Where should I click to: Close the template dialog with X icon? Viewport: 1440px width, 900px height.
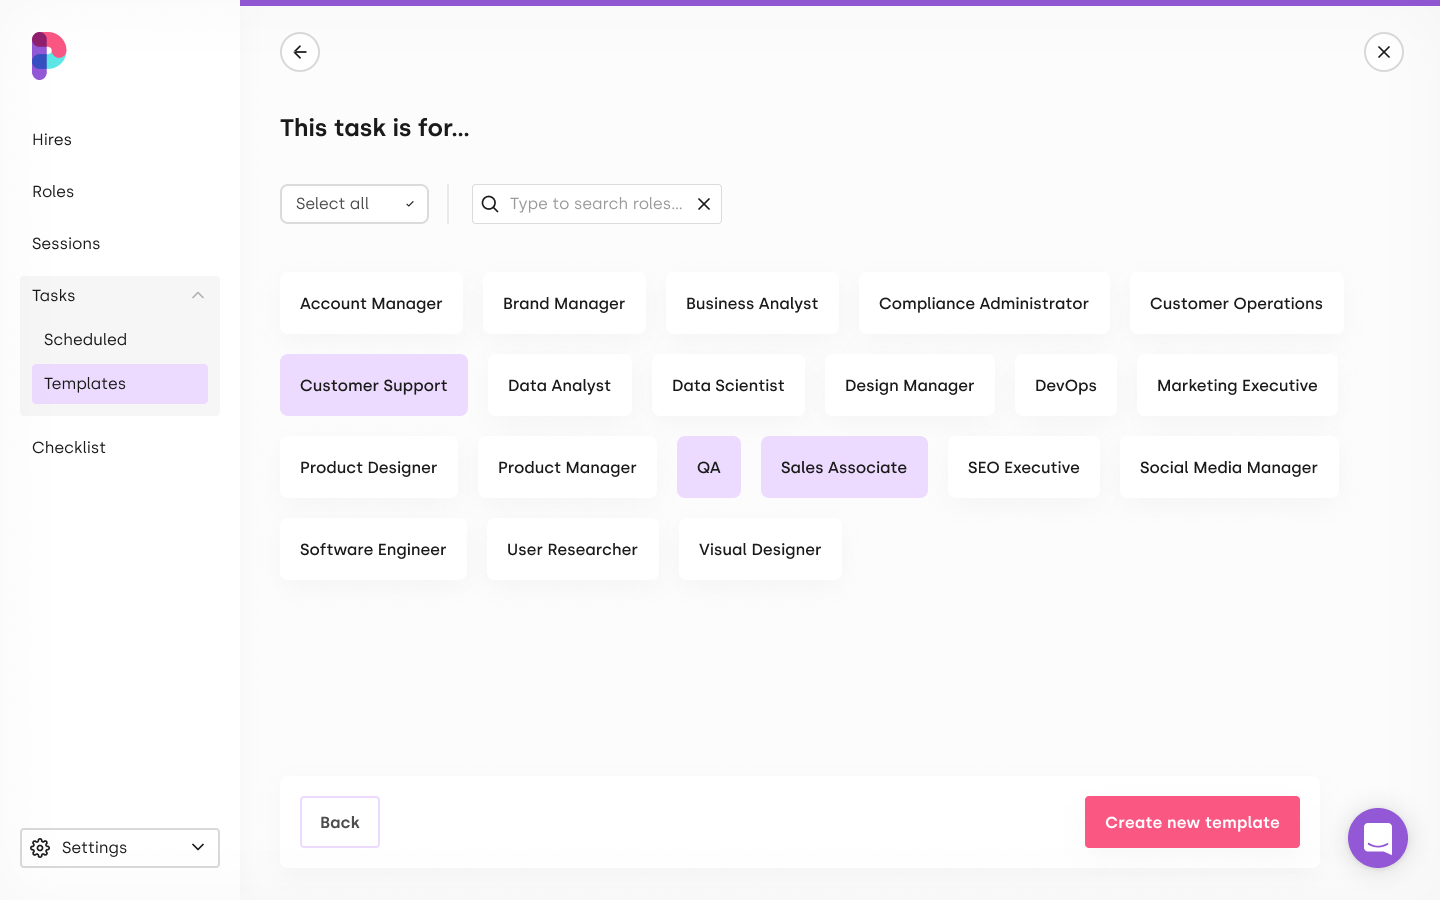(1383, 52)
